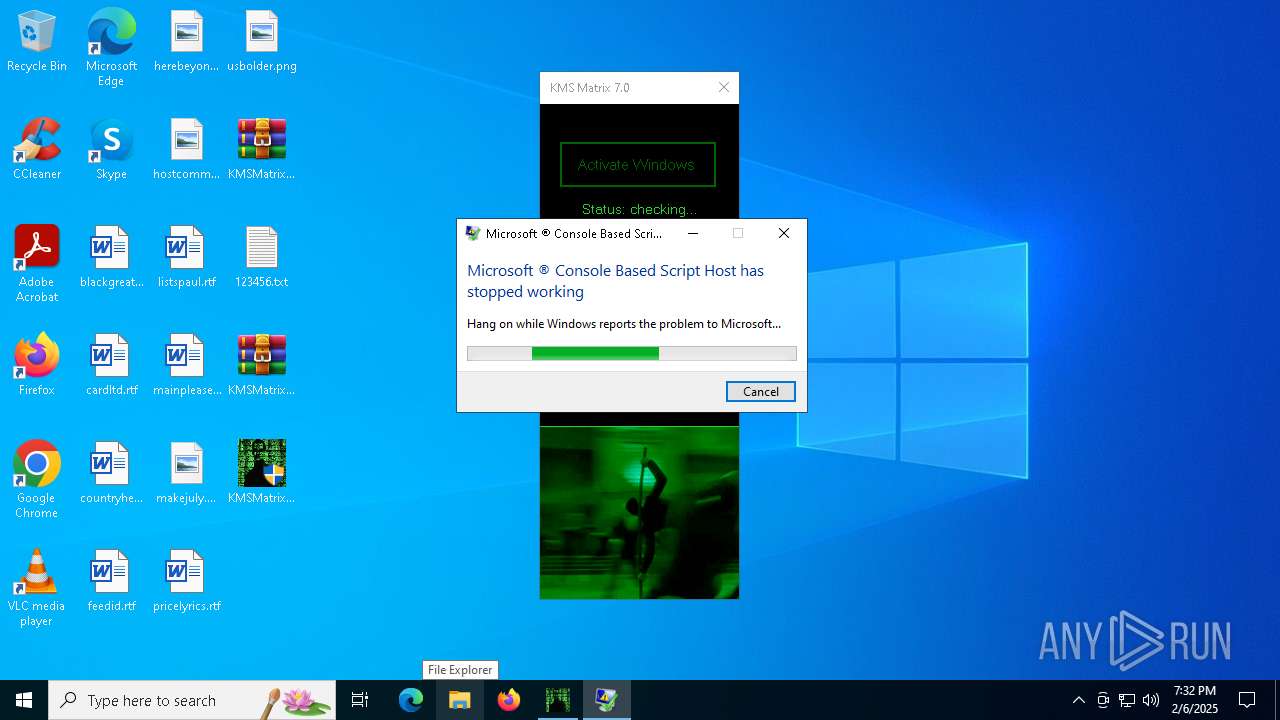
Task: Open the Adobe Acrobat desktop shortcut
Action: (37, 264)
